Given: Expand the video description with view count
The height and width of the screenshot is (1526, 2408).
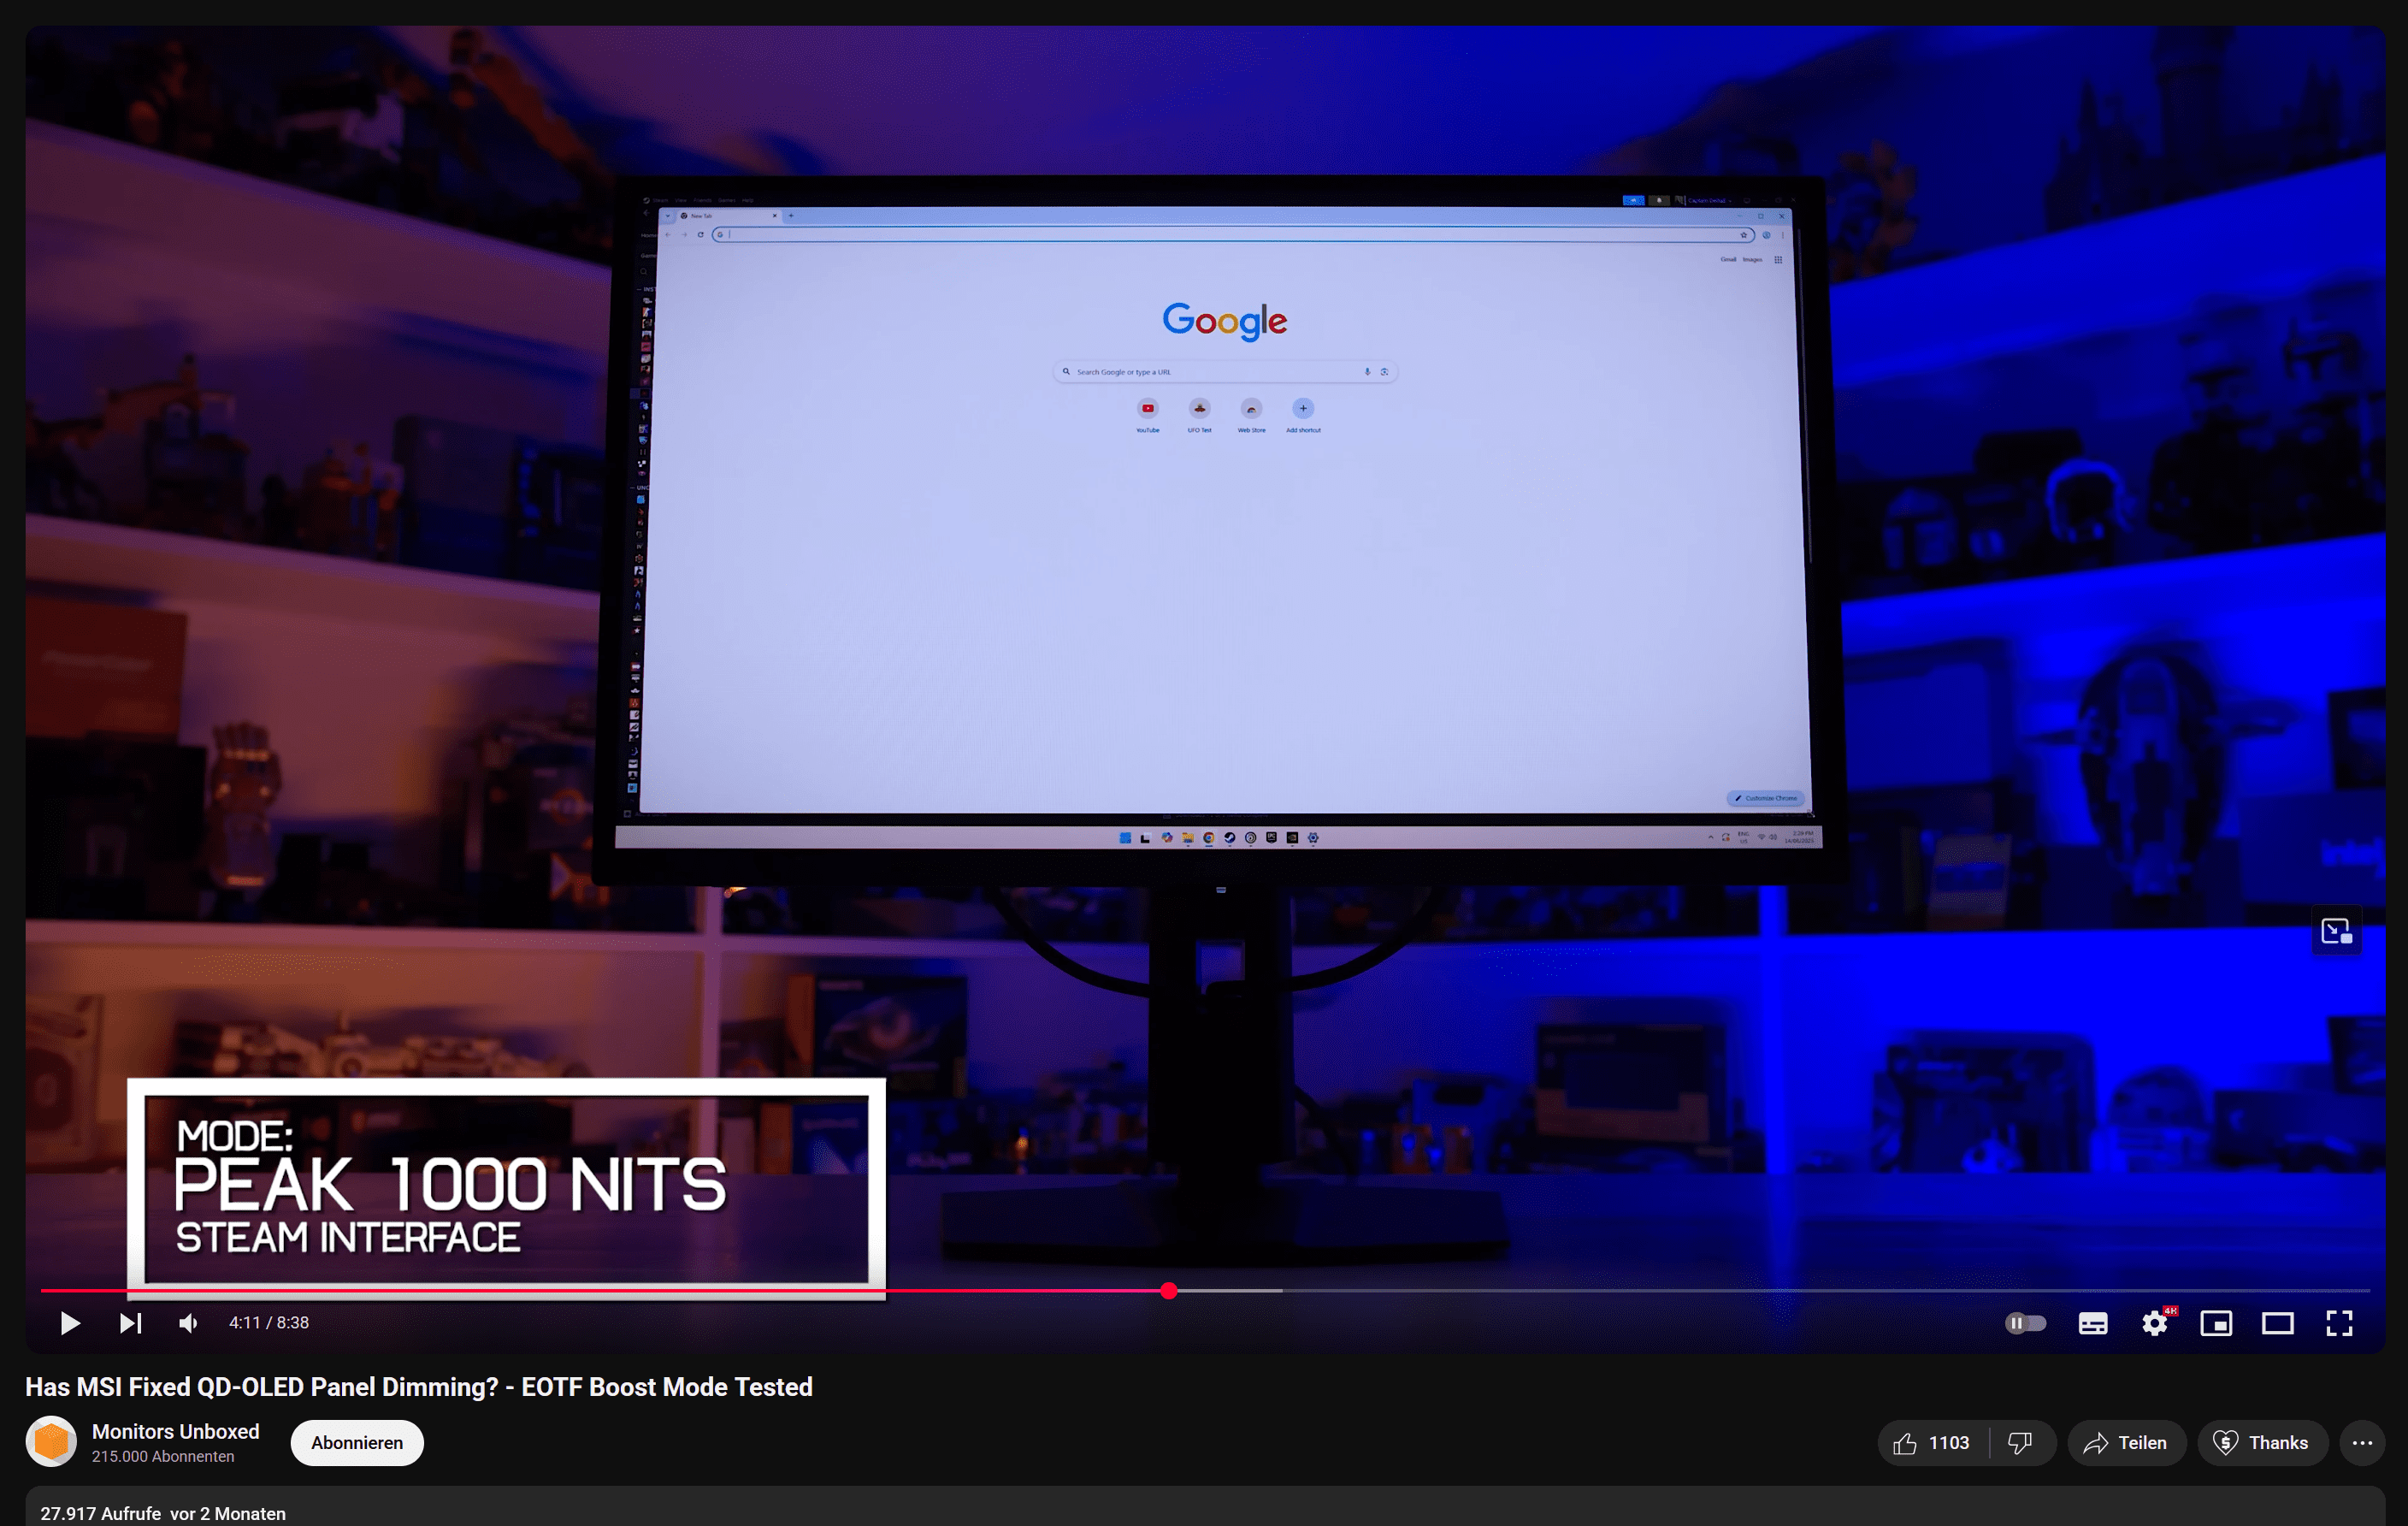Looking at the screenshot, I should [163, 1513].
